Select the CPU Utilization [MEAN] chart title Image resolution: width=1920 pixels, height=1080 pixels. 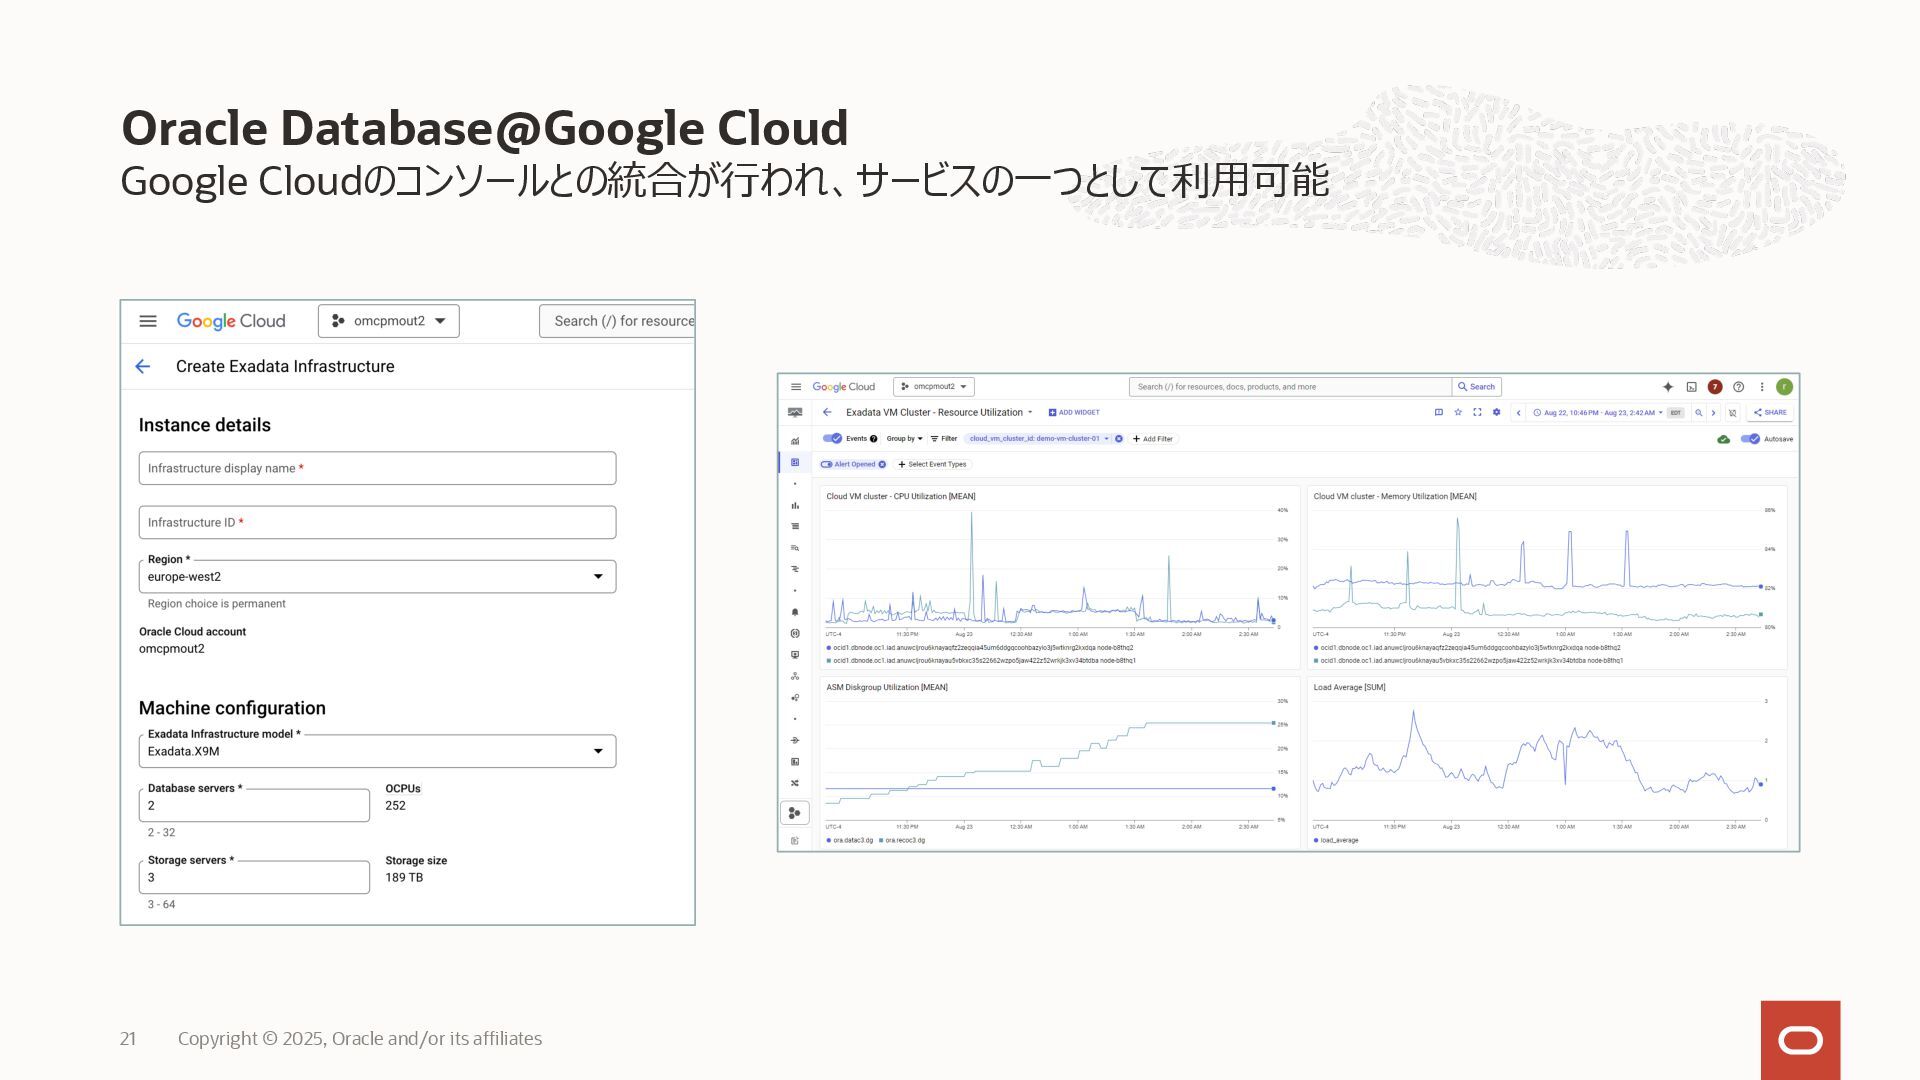click(901, 496)
